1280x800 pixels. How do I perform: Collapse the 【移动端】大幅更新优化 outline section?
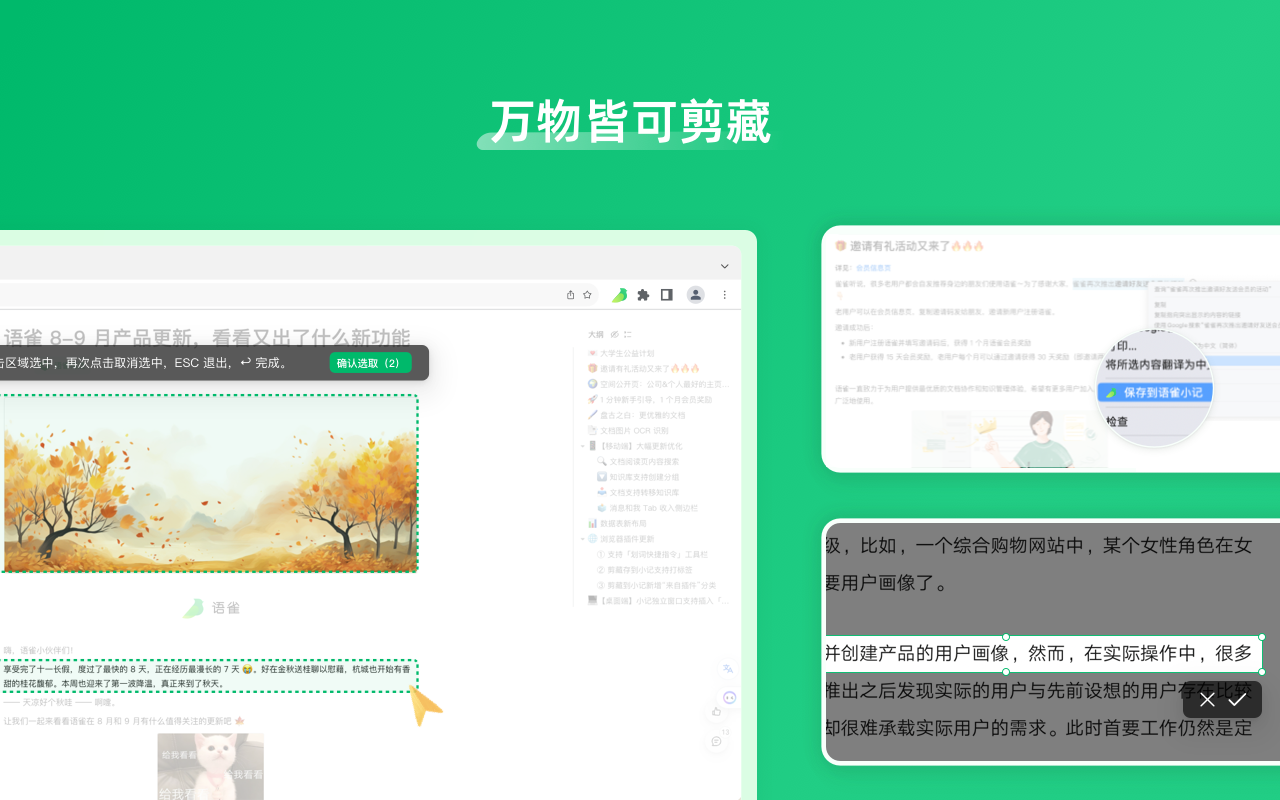tap(583, 445)
